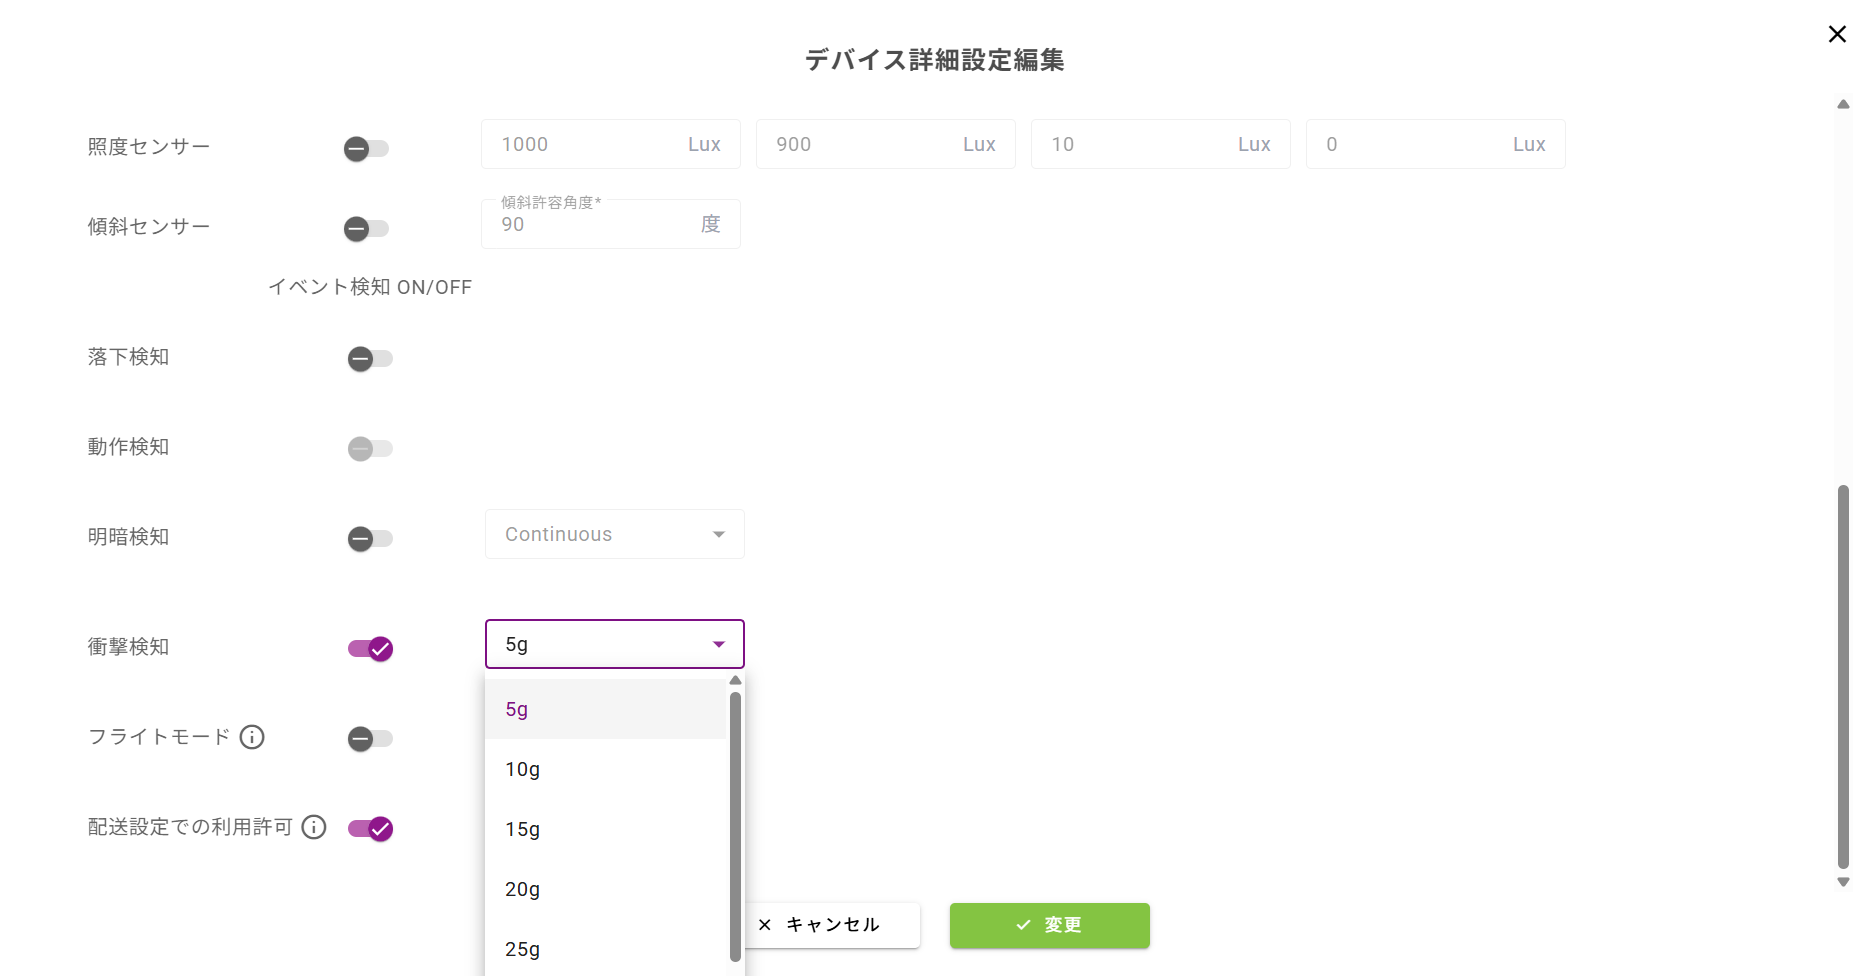Click page scrollbar down arrow
The image size is (1870, 976).
click(x=1843, y=882)
